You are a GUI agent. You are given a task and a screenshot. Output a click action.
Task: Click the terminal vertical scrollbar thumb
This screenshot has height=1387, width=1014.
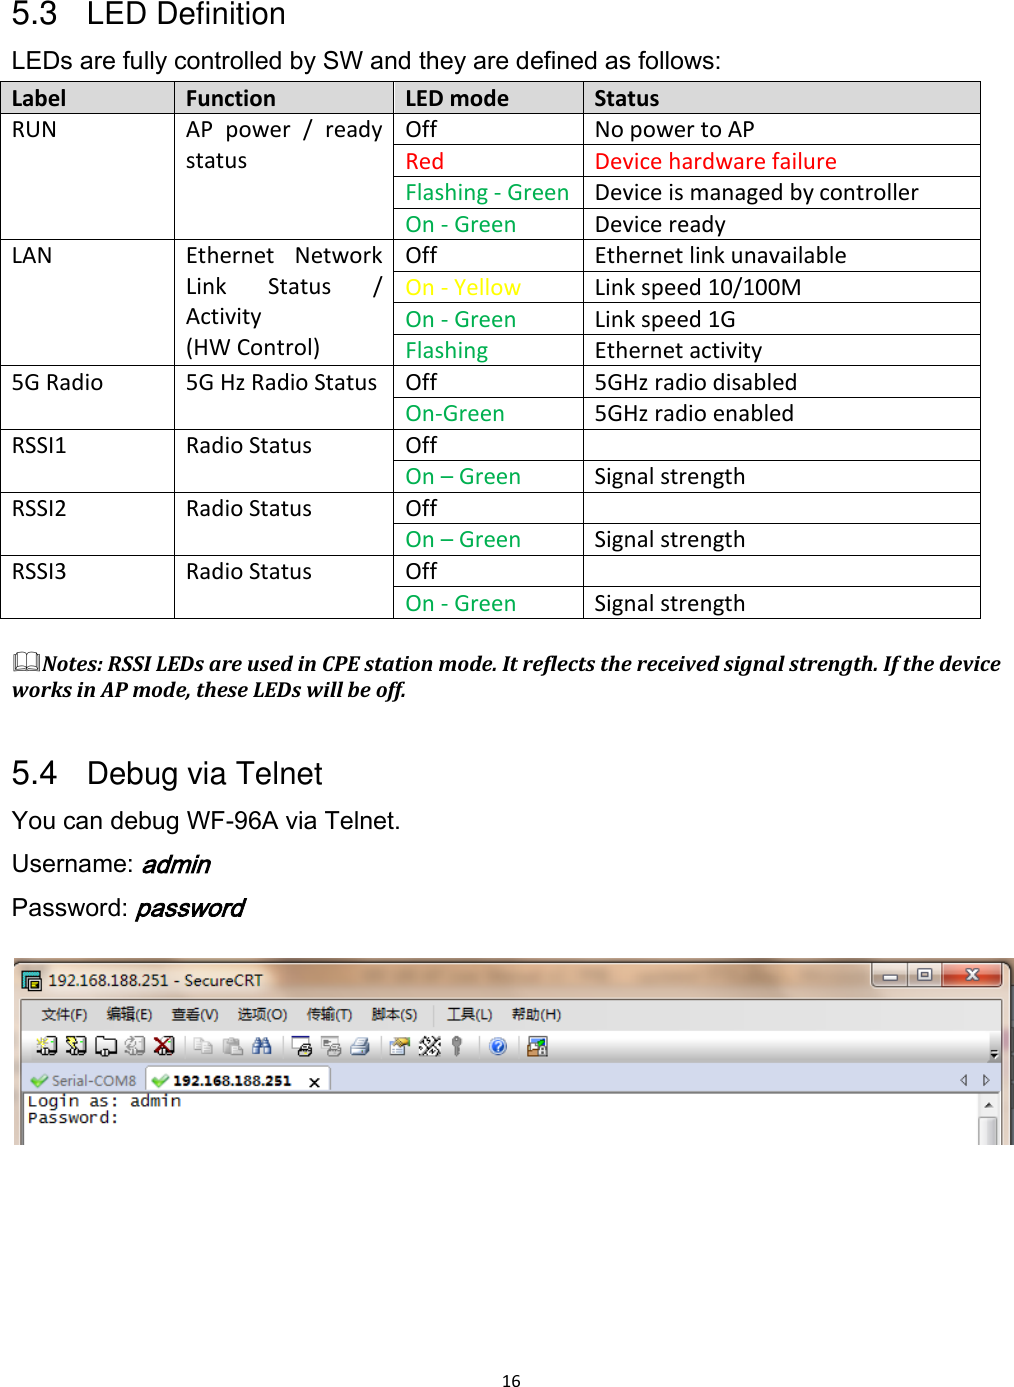point(988,1130)
